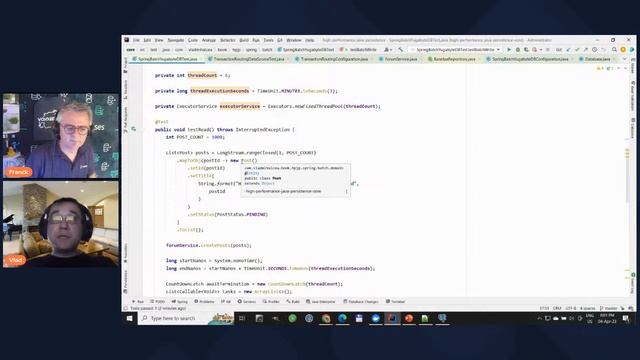640x360 pixels.
Task: Open the Problems tool window
Action: point(204,302)
